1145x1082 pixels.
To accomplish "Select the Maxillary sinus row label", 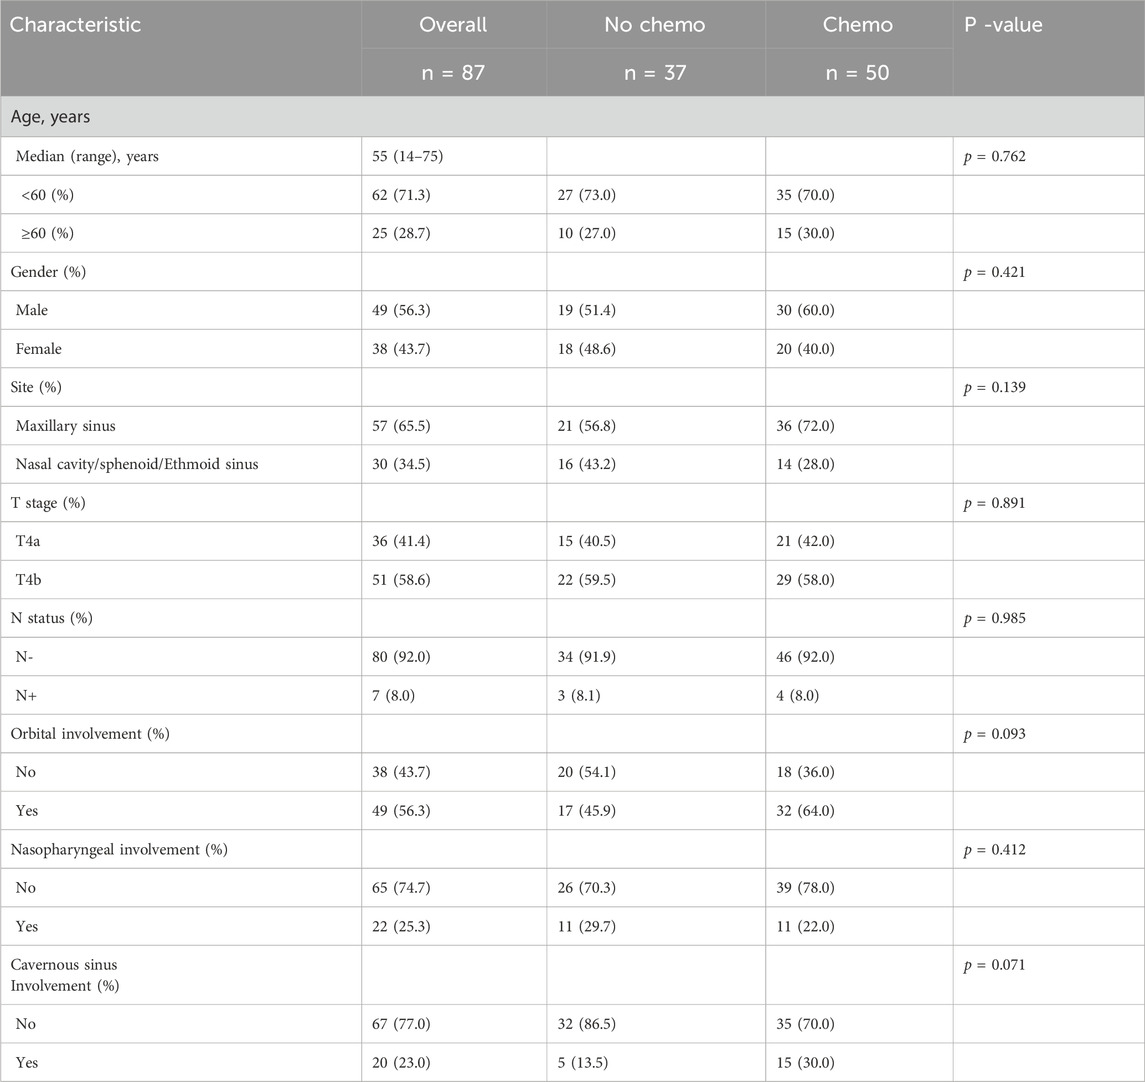I will pos(65,426).
